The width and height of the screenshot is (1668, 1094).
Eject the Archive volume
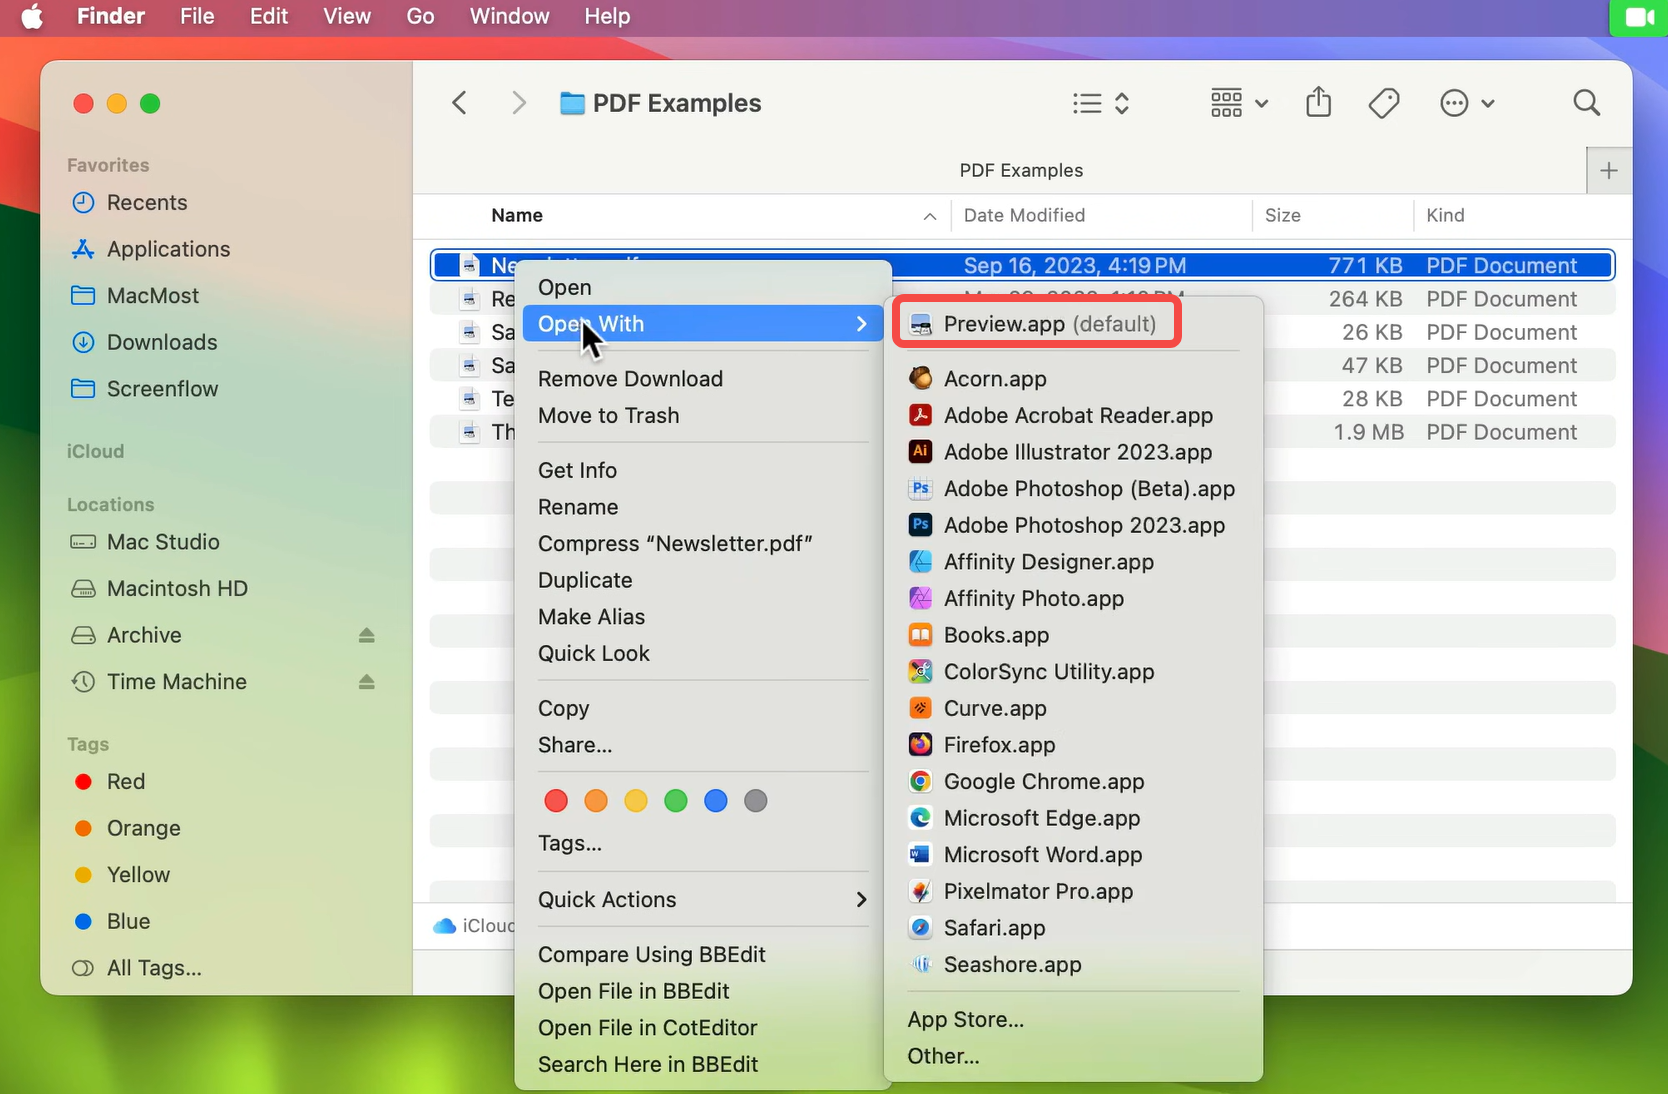click(367, 635)
